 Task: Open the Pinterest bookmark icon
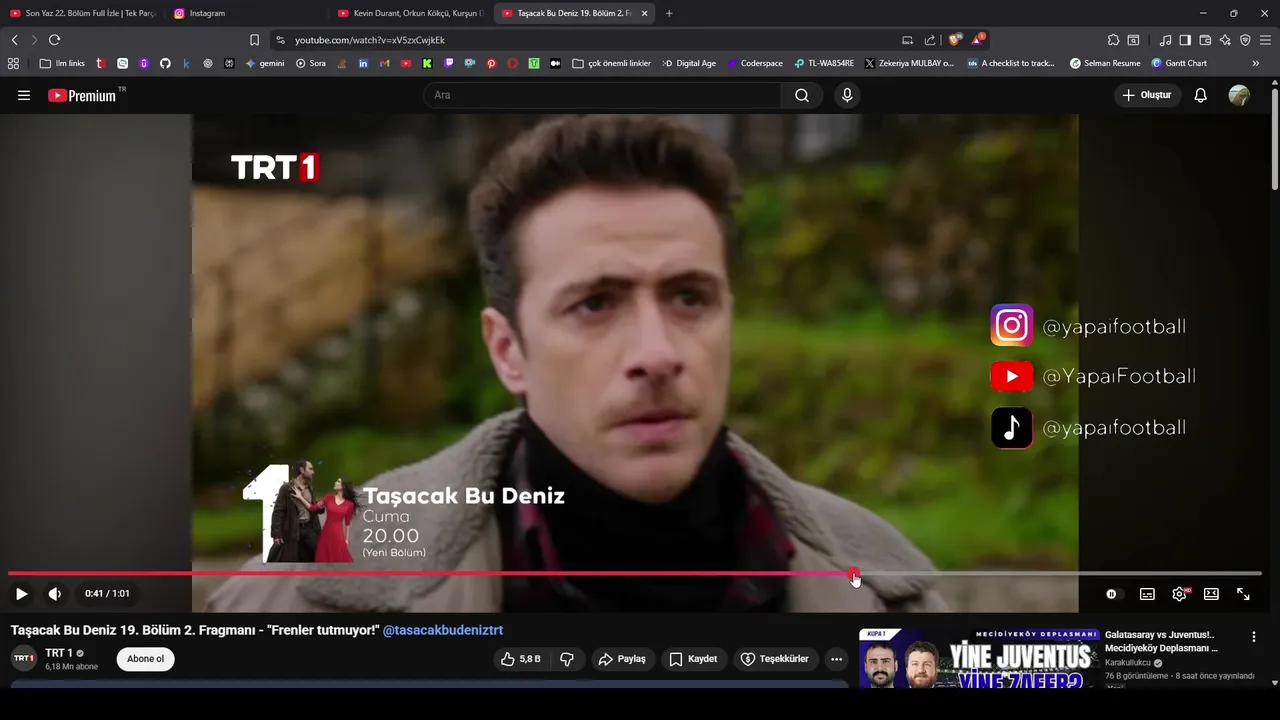point(491,63)
